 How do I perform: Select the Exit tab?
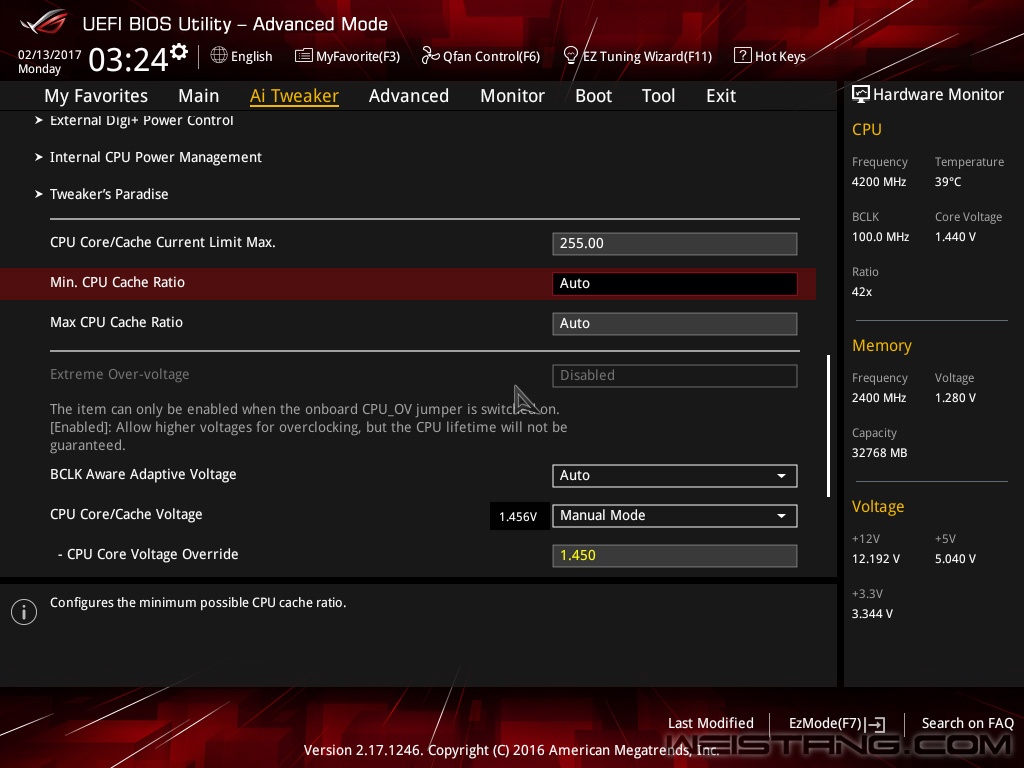pyautogui.click(x=721, y=96)
